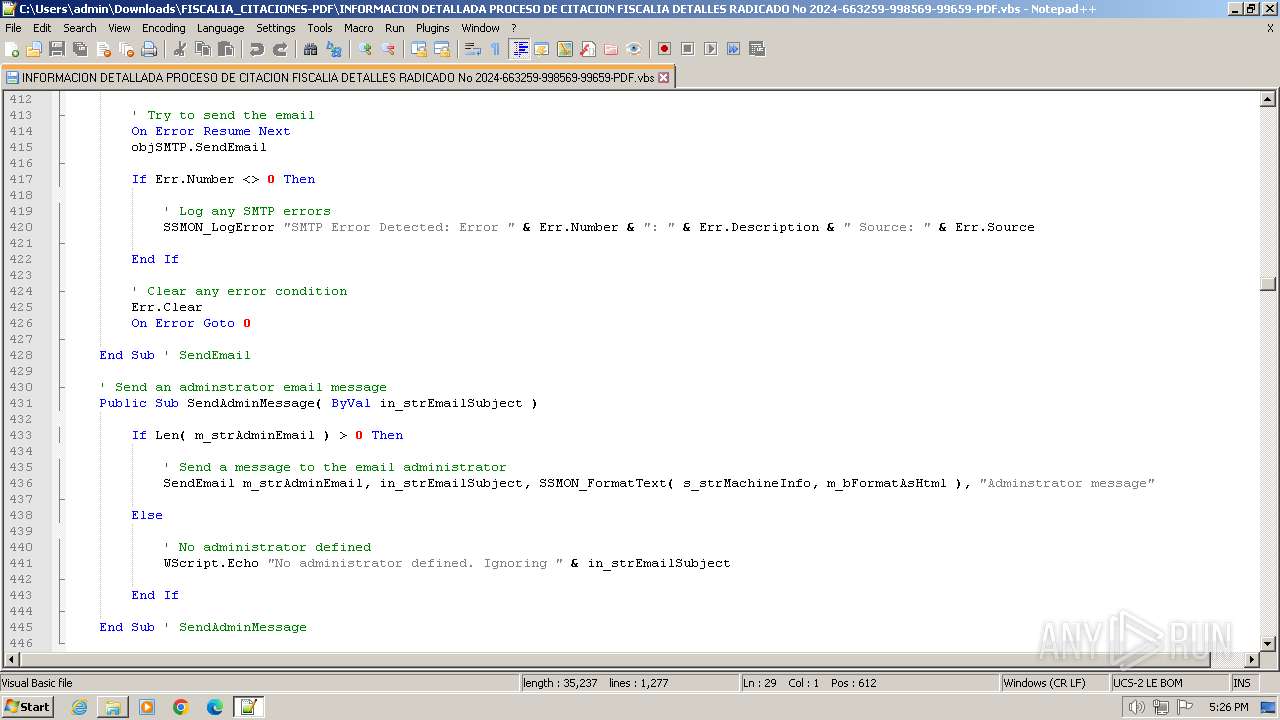Image resolution: width=1280 pixels, height=720 pixels.
Task: Open the Window menu
Action: (481, 28)
